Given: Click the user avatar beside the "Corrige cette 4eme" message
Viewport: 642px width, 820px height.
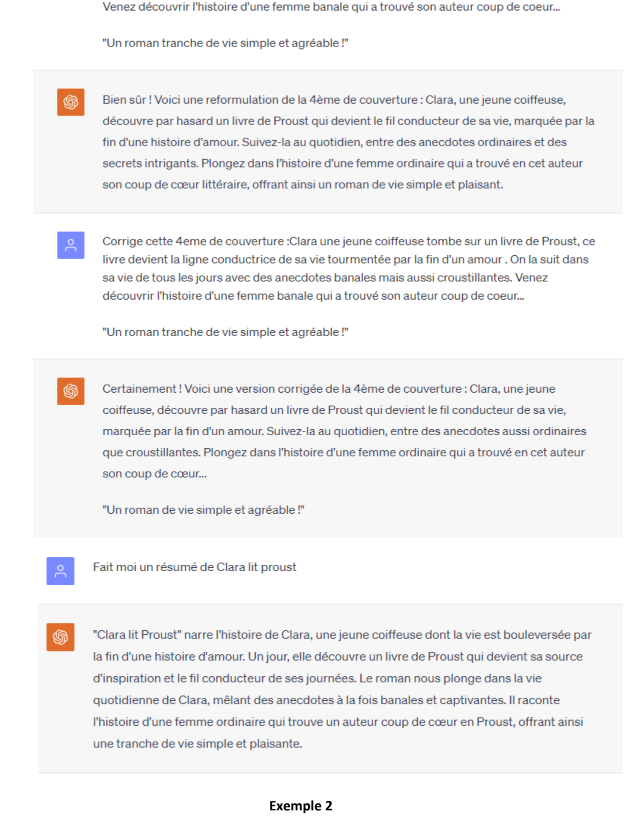Looking at the screenshot, I should pos(71,245).
